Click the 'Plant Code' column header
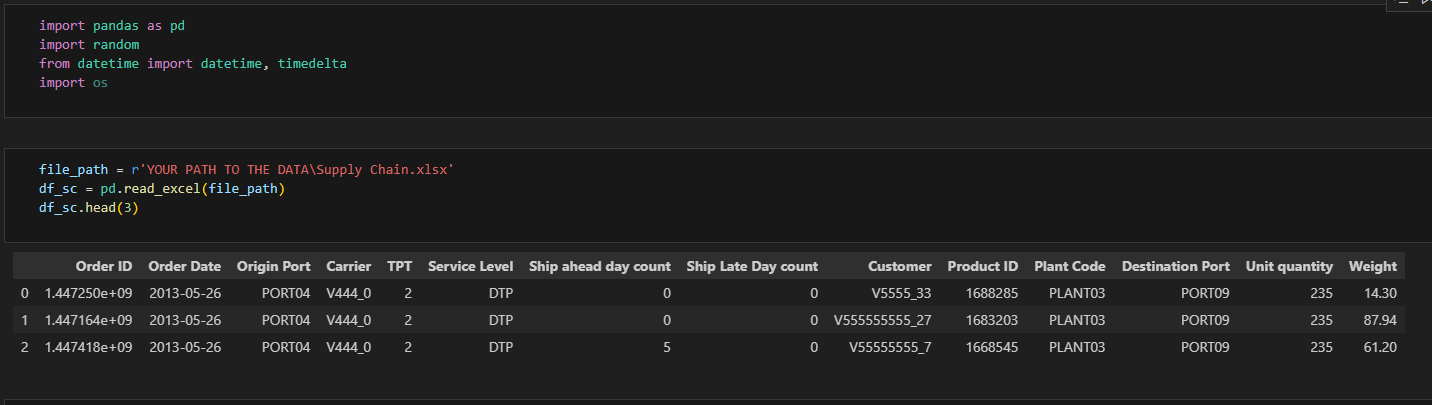Screen dimensions: 1432x405 point(1070,266)
